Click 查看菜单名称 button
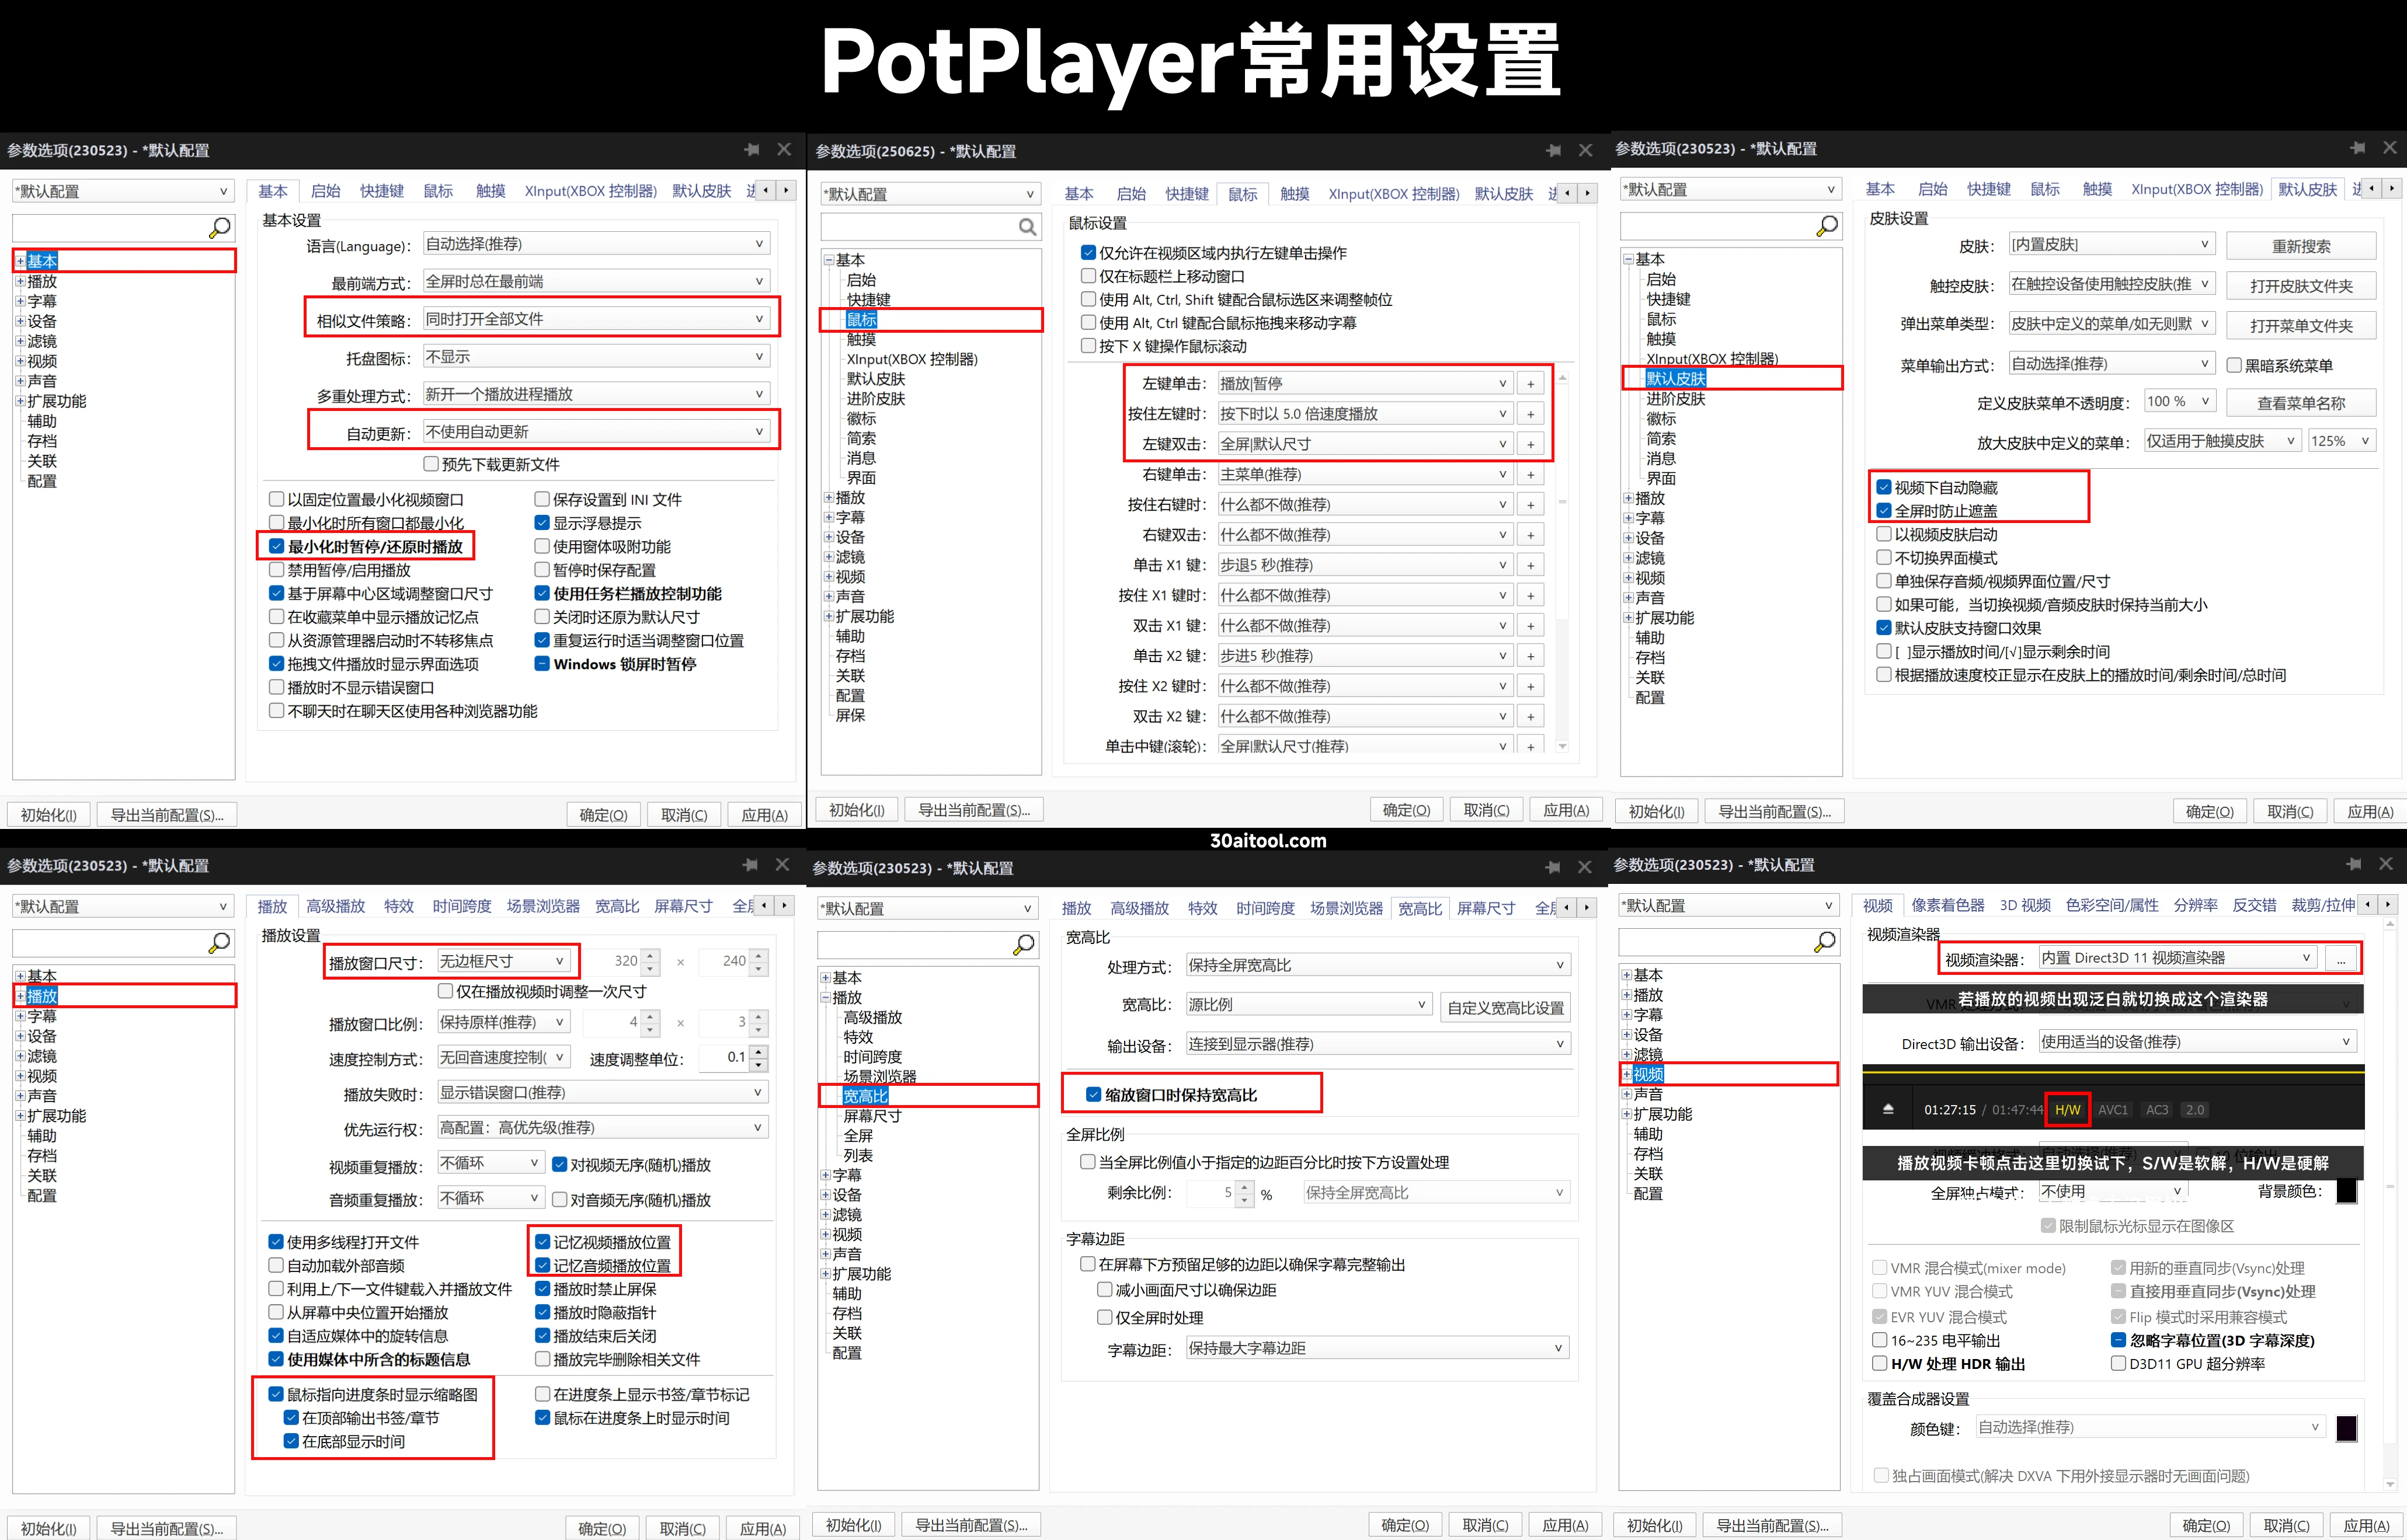Screen dimensions: 2407x1540 [2301, 403]
